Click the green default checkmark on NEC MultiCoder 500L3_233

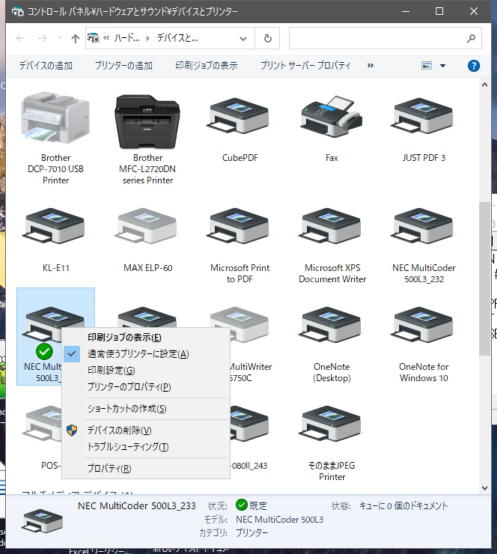(45, 351)
